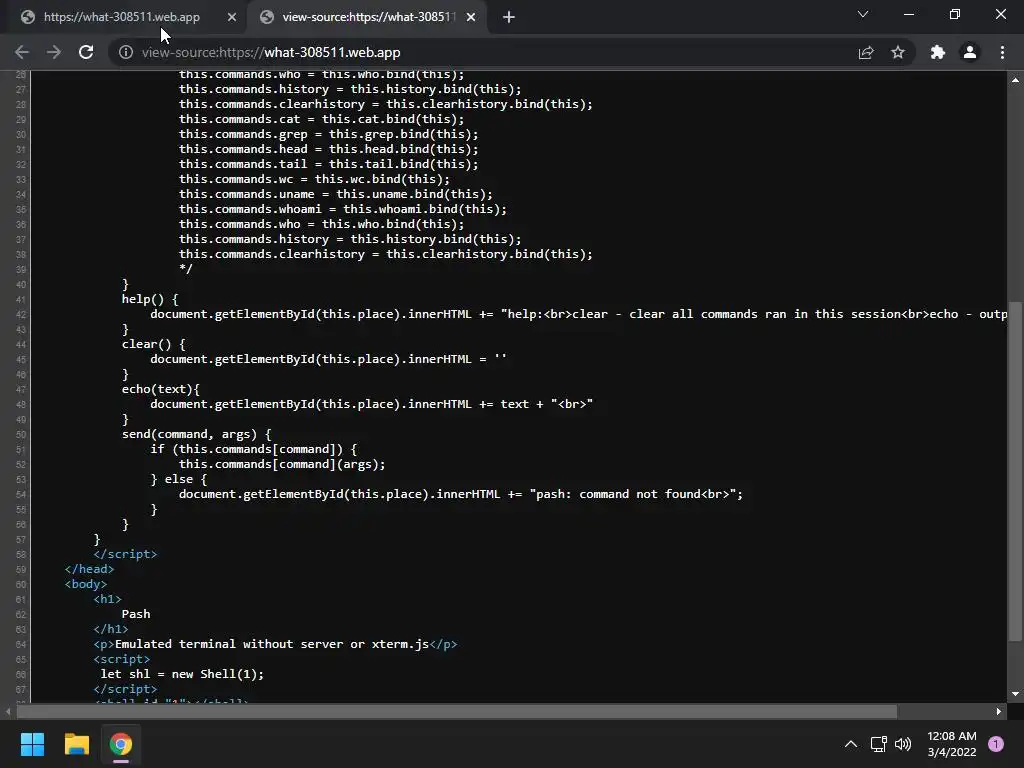Screen dimensions: 1024x768
Task: Click the closing </script> tag line 58
Action: (125, 554)
